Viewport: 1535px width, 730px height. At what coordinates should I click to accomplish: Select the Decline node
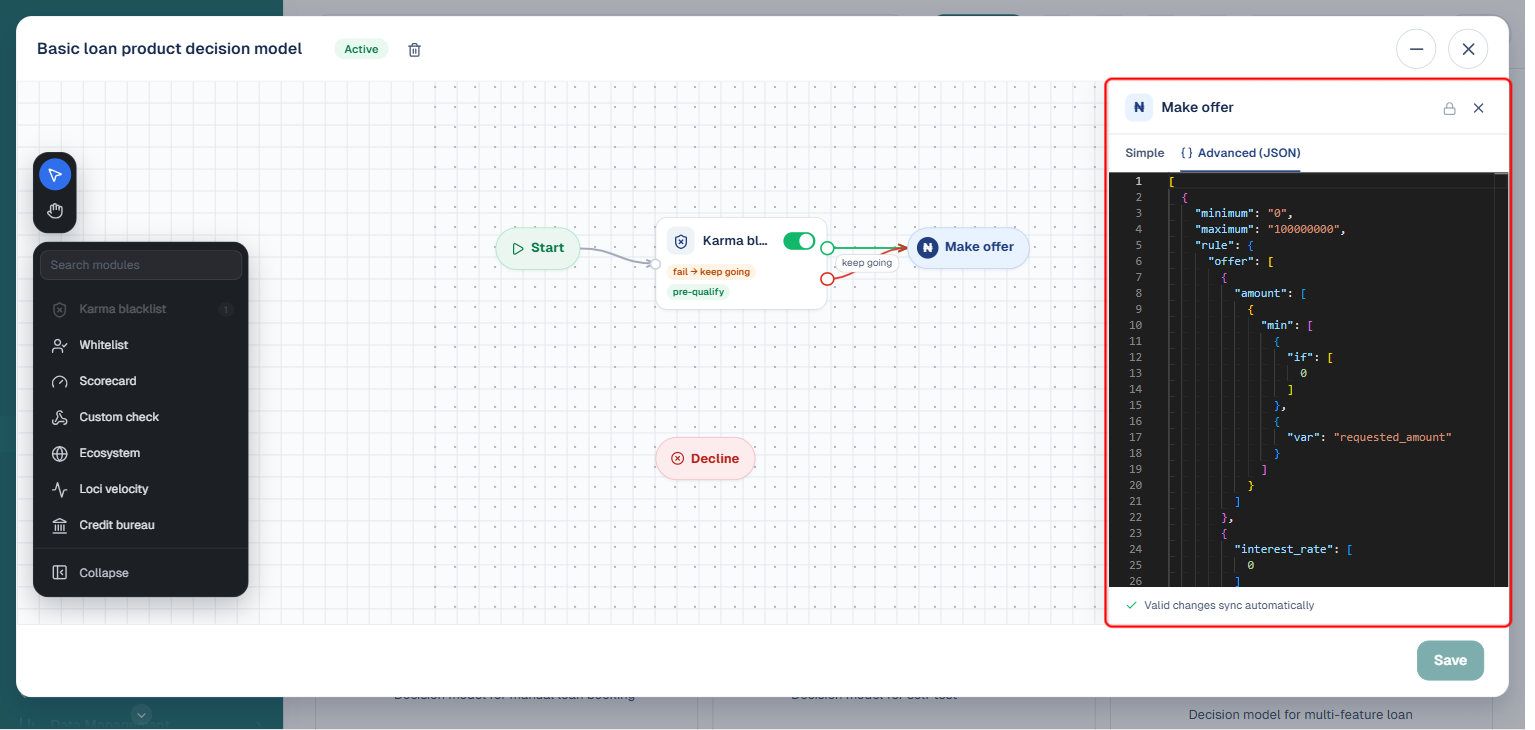[x=705, y=458]
